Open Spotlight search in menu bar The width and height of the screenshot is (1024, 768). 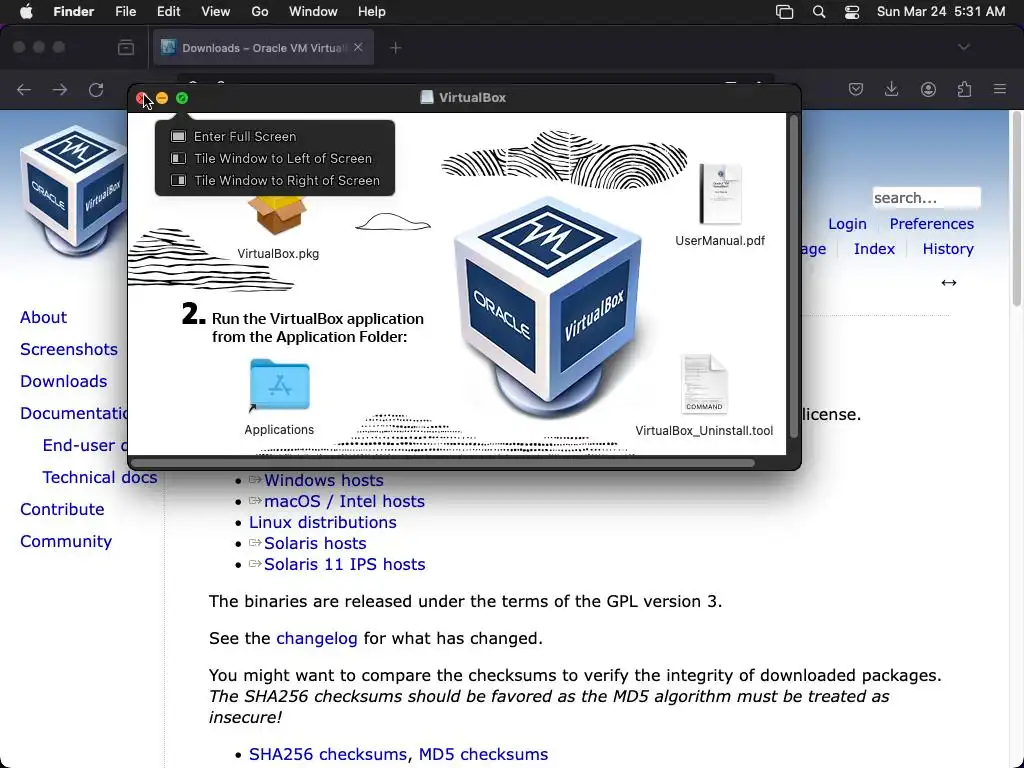tap(818, 12)
